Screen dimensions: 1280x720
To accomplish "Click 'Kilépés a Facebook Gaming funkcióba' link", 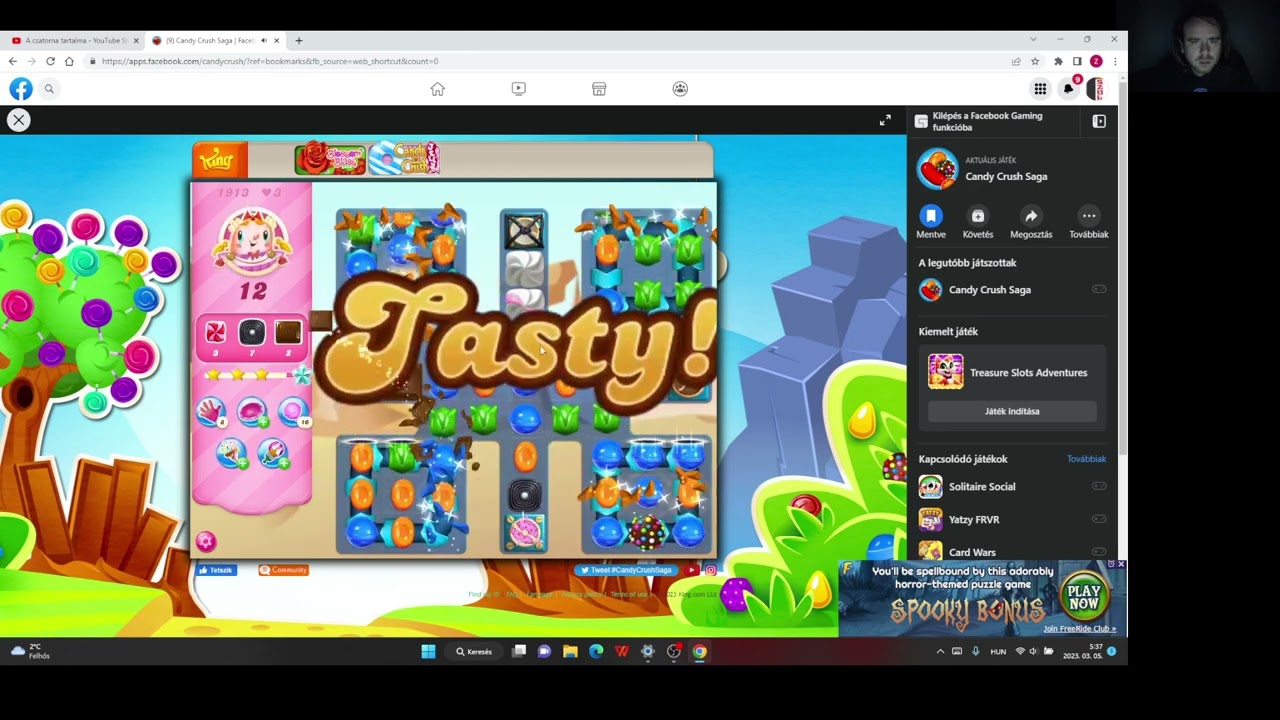I will tap(987, 121).
